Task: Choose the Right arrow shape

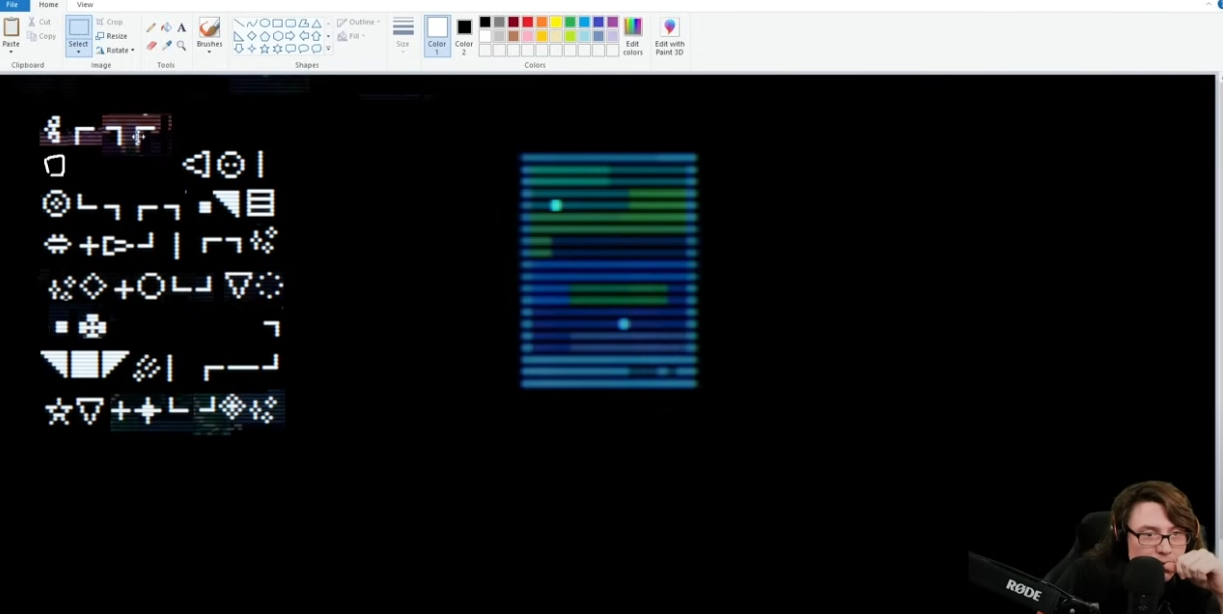Action: click(290, 36)
